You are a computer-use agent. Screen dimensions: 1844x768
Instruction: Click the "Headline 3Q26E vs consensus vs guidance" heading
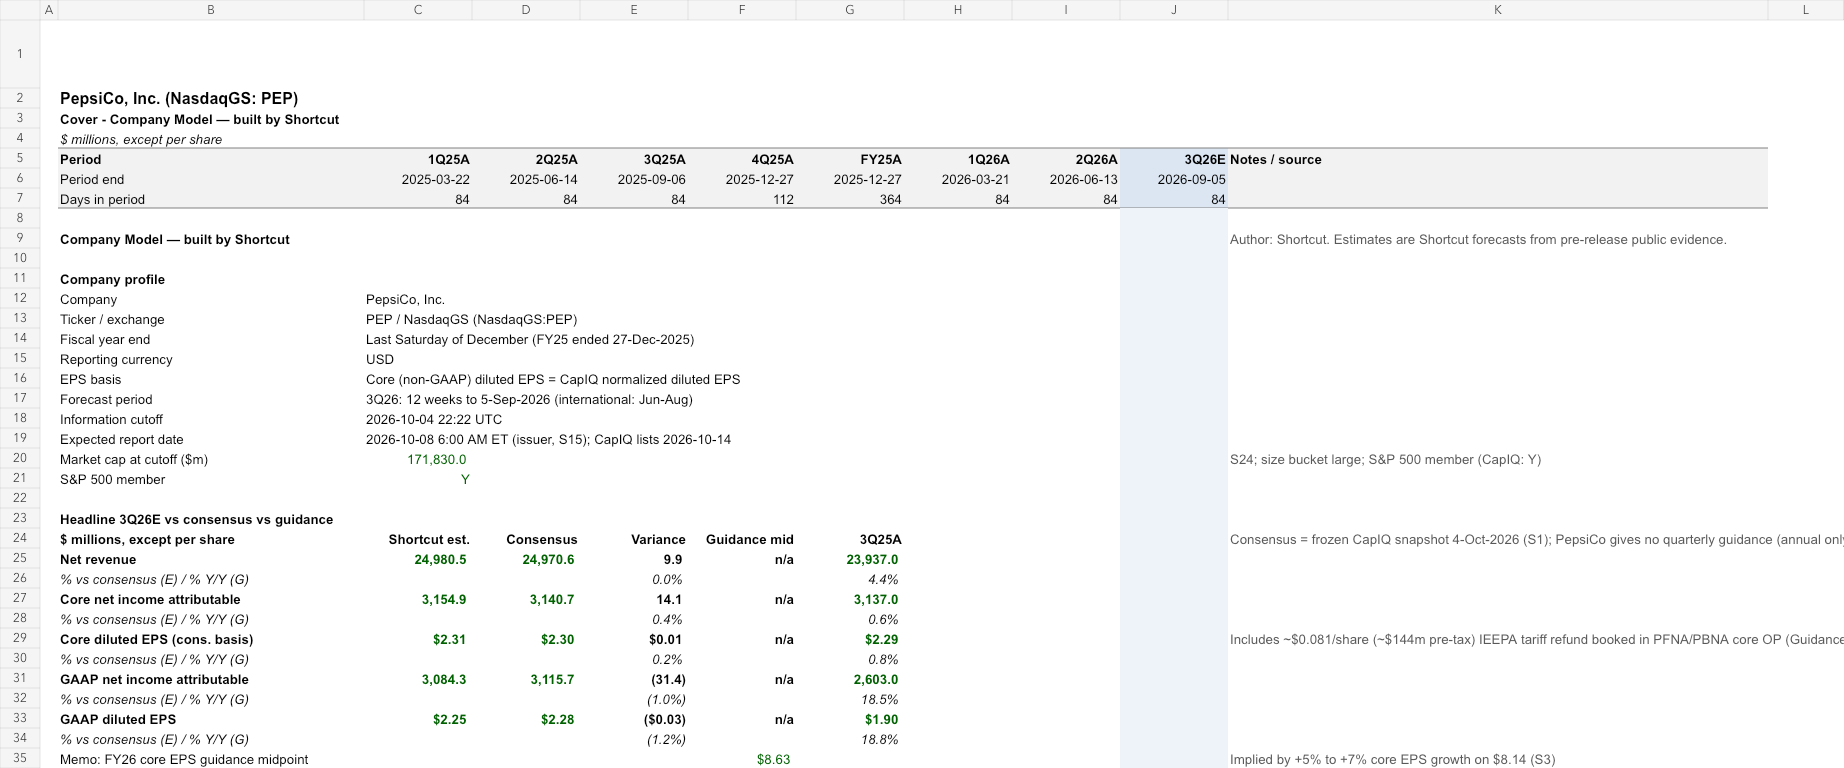point(196,519)
